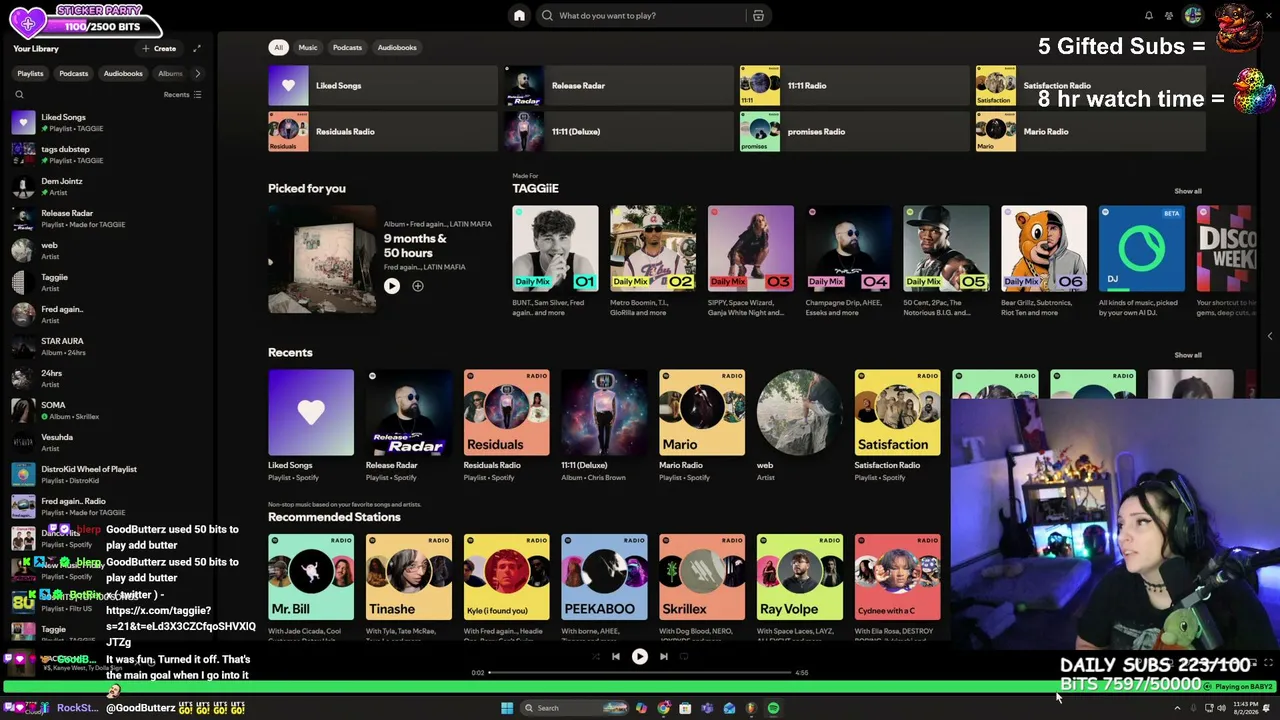1280x720 pixels.
Task: Open Windows Start menu
Action: point(507,708)
